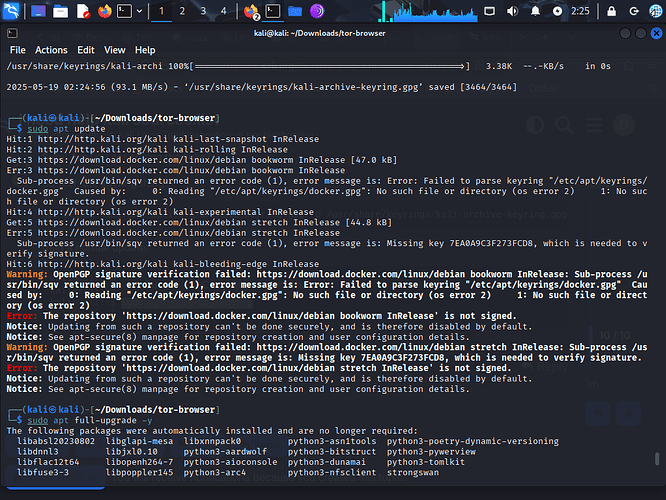Open the Edit menu in terminal
Viewport: 666px width, 500px height.
tap(86, 50)
